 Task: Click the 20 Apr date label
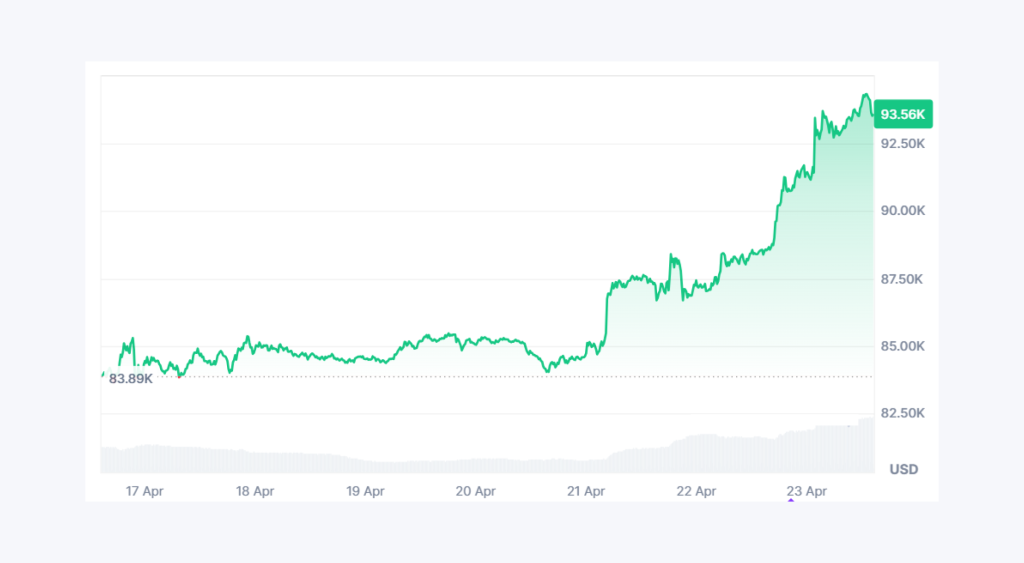pos(475,491)
